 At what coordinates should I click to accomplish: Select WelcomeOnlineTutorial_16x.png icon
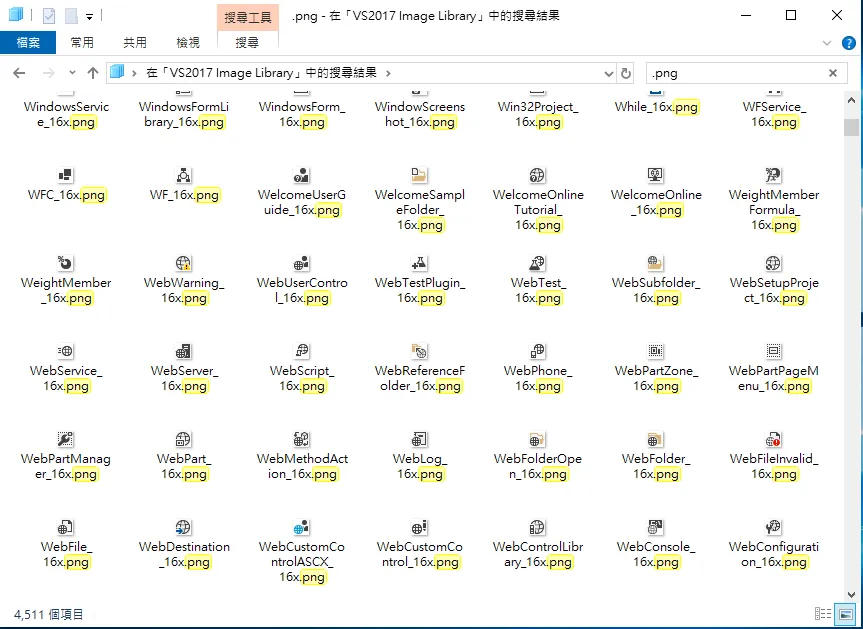tap(537, 176)
